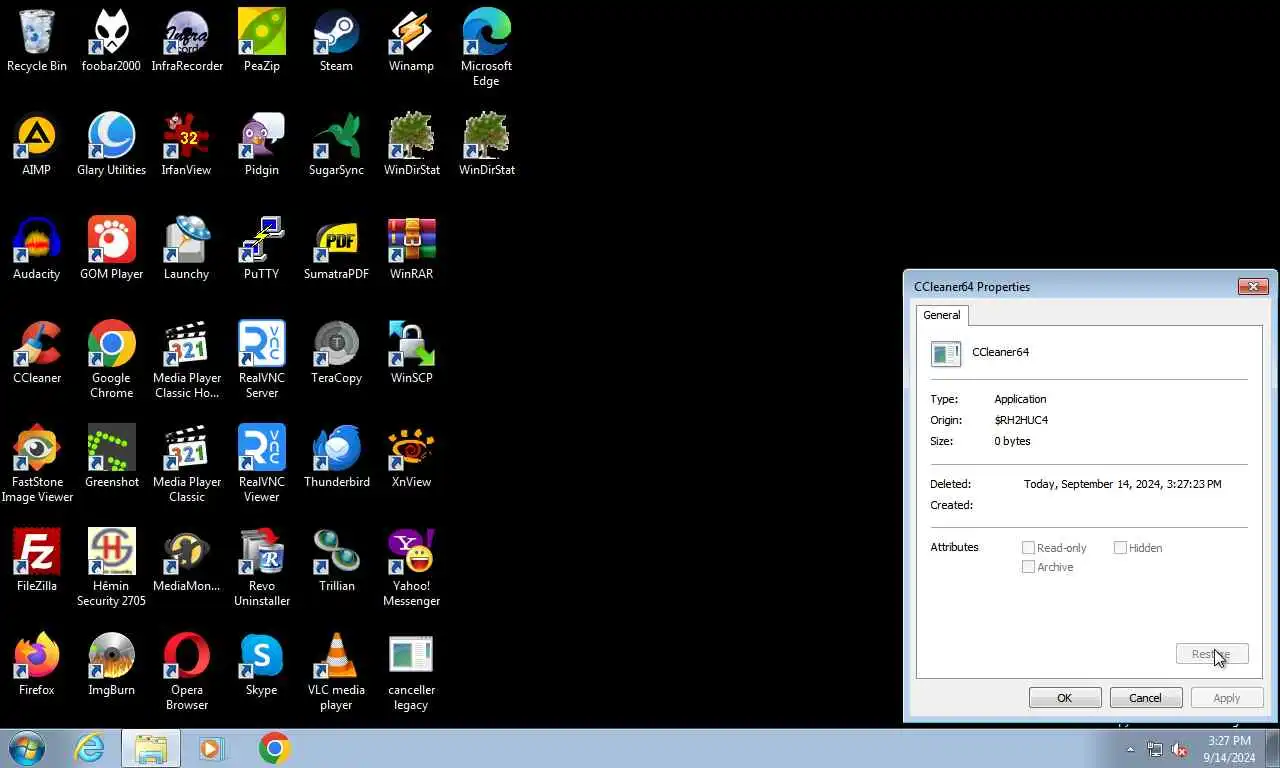Confirm the dialog with OK
This screenshot has width=1280, height=768.
tap(1065, 698)
